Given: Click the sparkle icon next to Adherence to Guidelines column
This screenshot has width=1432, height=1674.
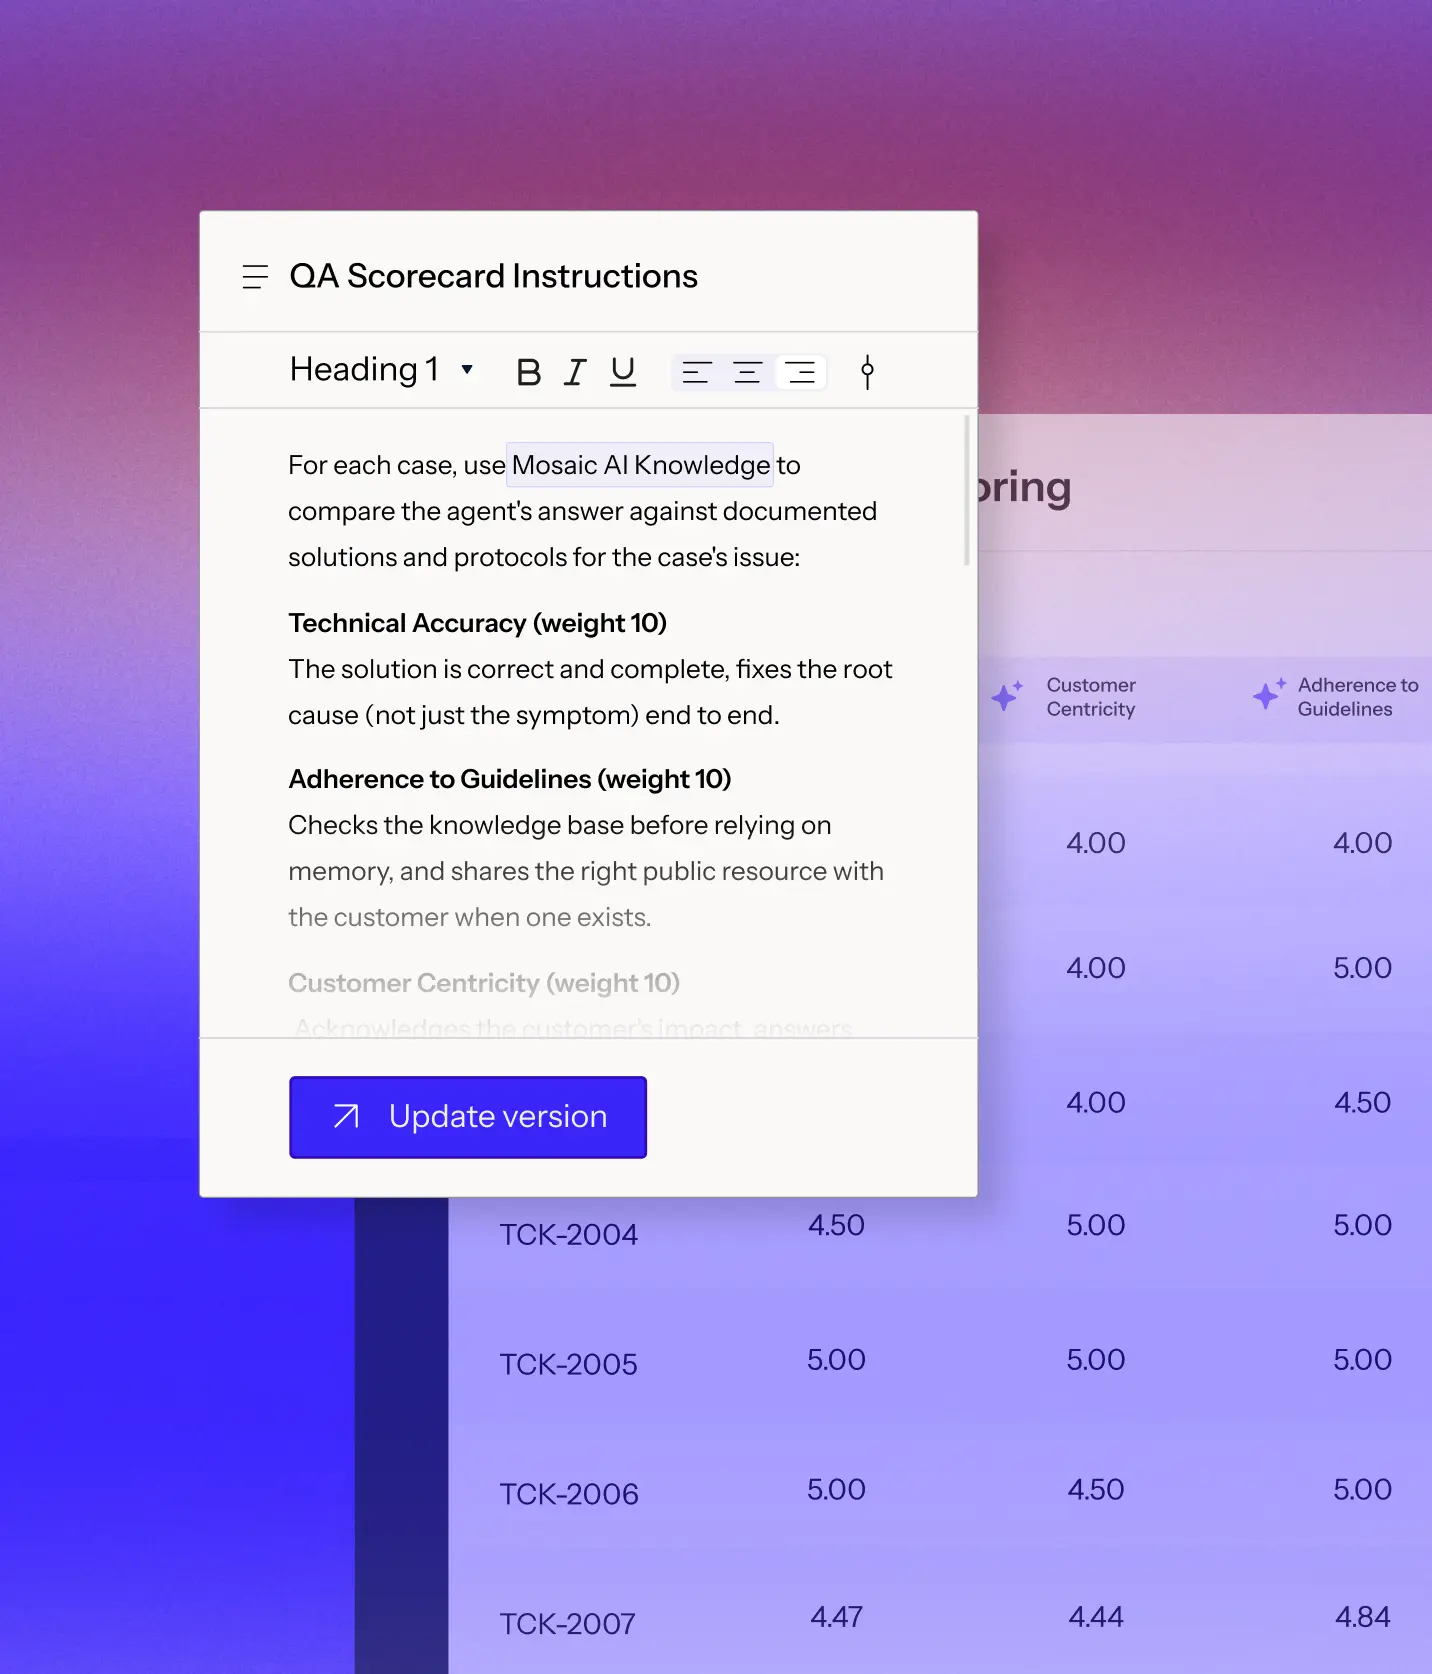Looking at the screenshot, I should point(1269,694).
